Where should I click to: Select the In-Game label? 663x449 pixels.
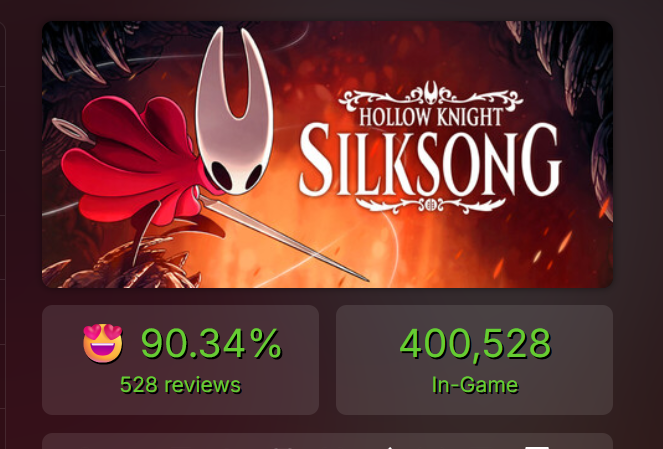click(x=475, y=385)
